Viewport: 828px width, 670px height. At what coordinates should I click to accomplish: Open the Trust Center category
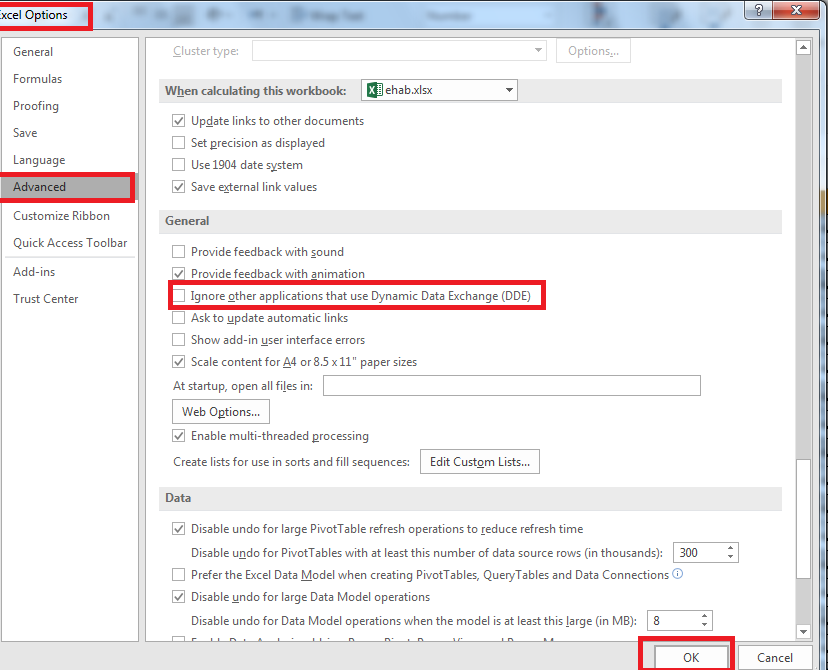click(x=45, y=298)
